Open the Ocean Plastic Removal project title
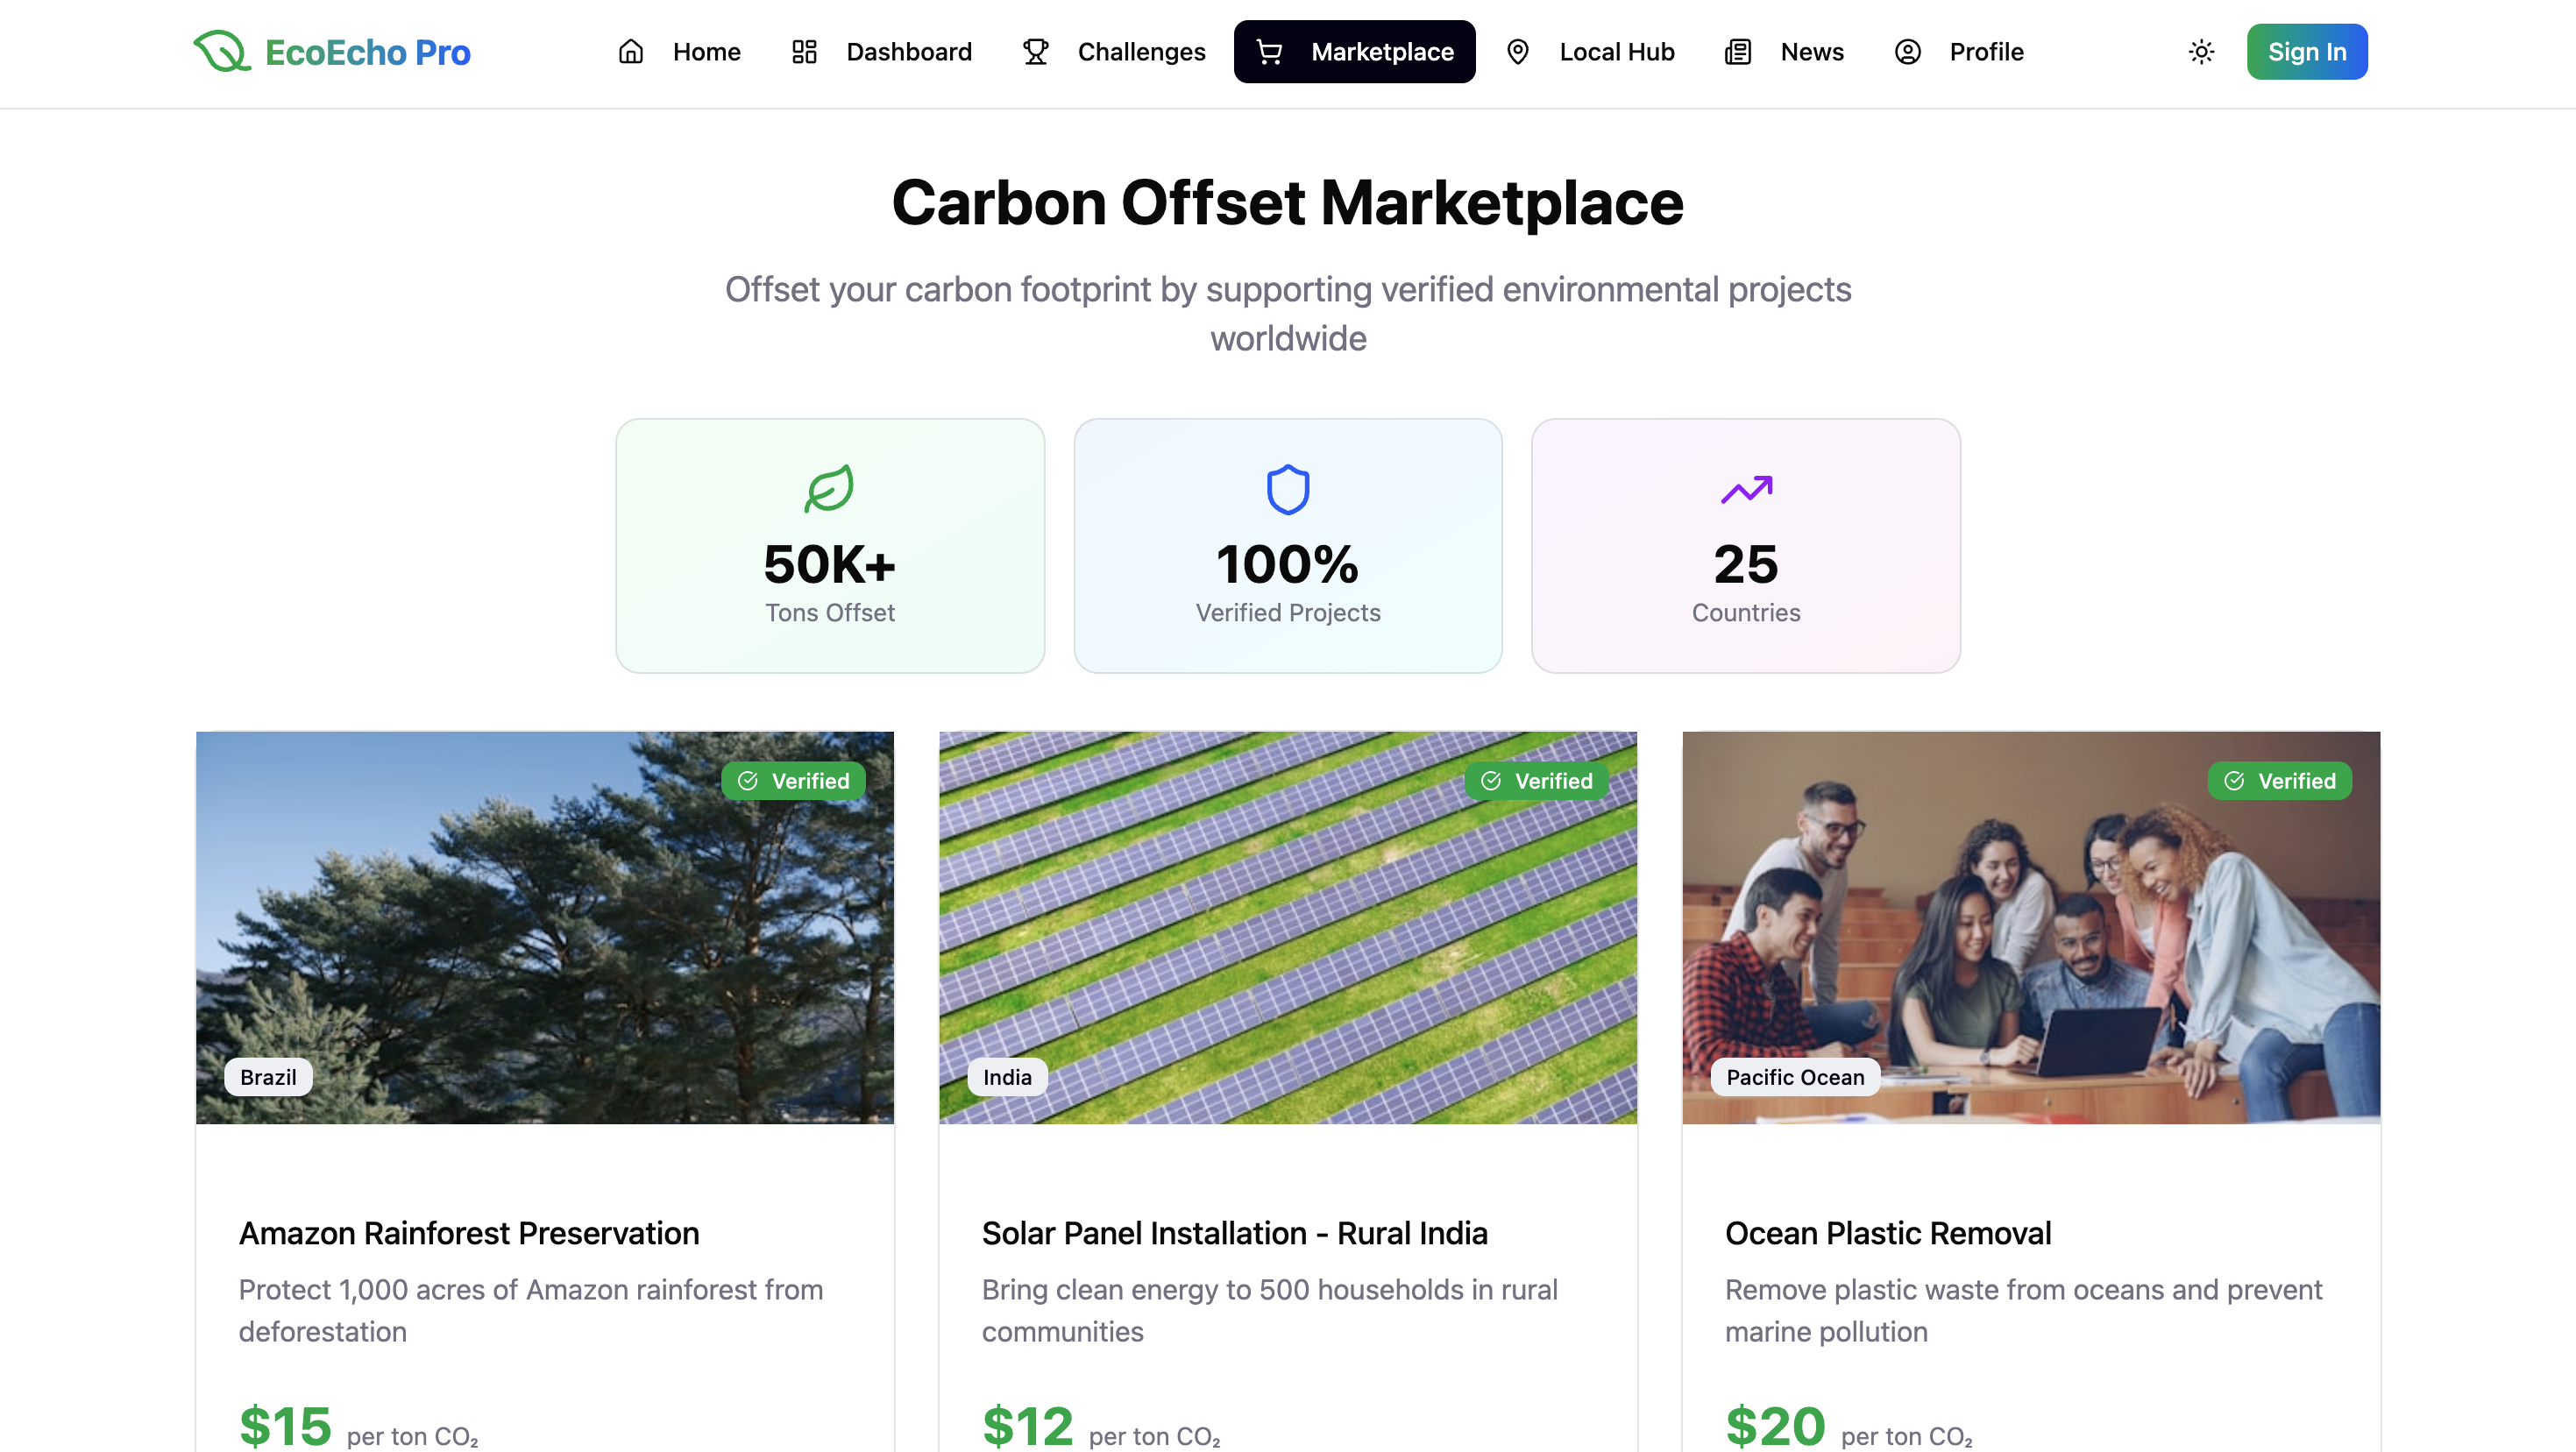Image resolution: width=2576 pixels, height=1452 pixels. point(1887,1233)
